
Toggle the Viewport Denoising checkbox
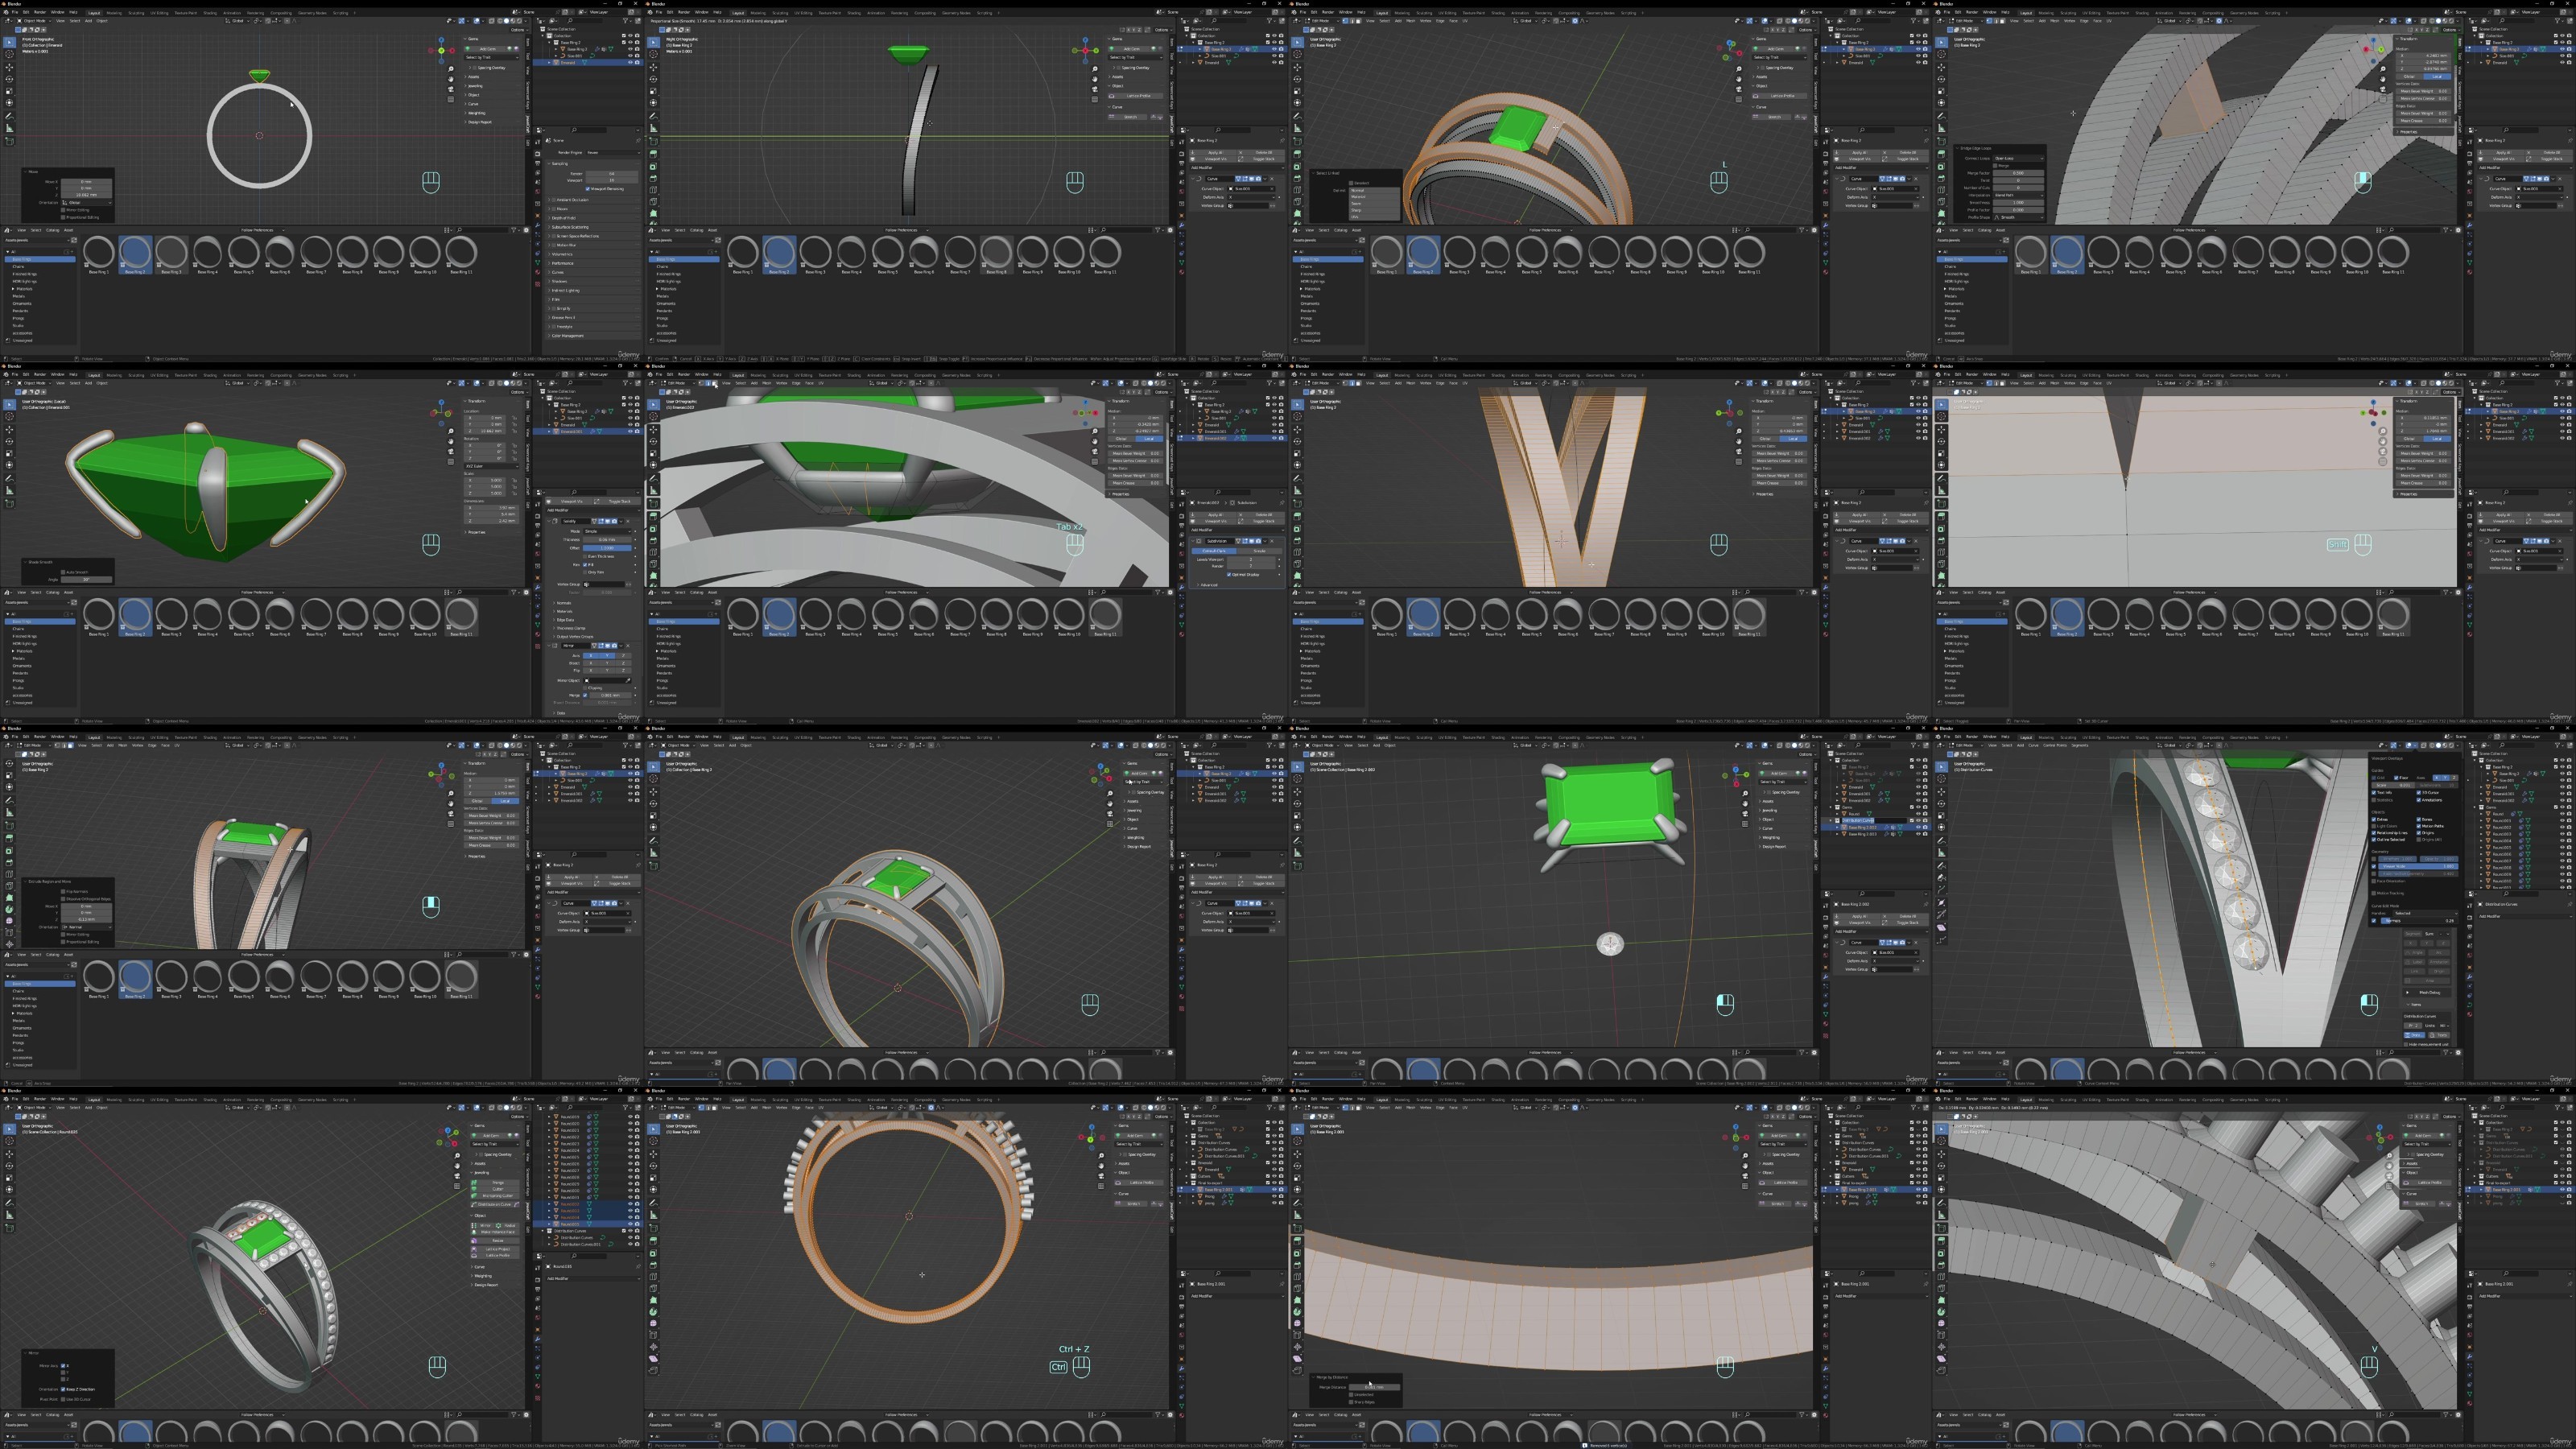tap(588, 189)
